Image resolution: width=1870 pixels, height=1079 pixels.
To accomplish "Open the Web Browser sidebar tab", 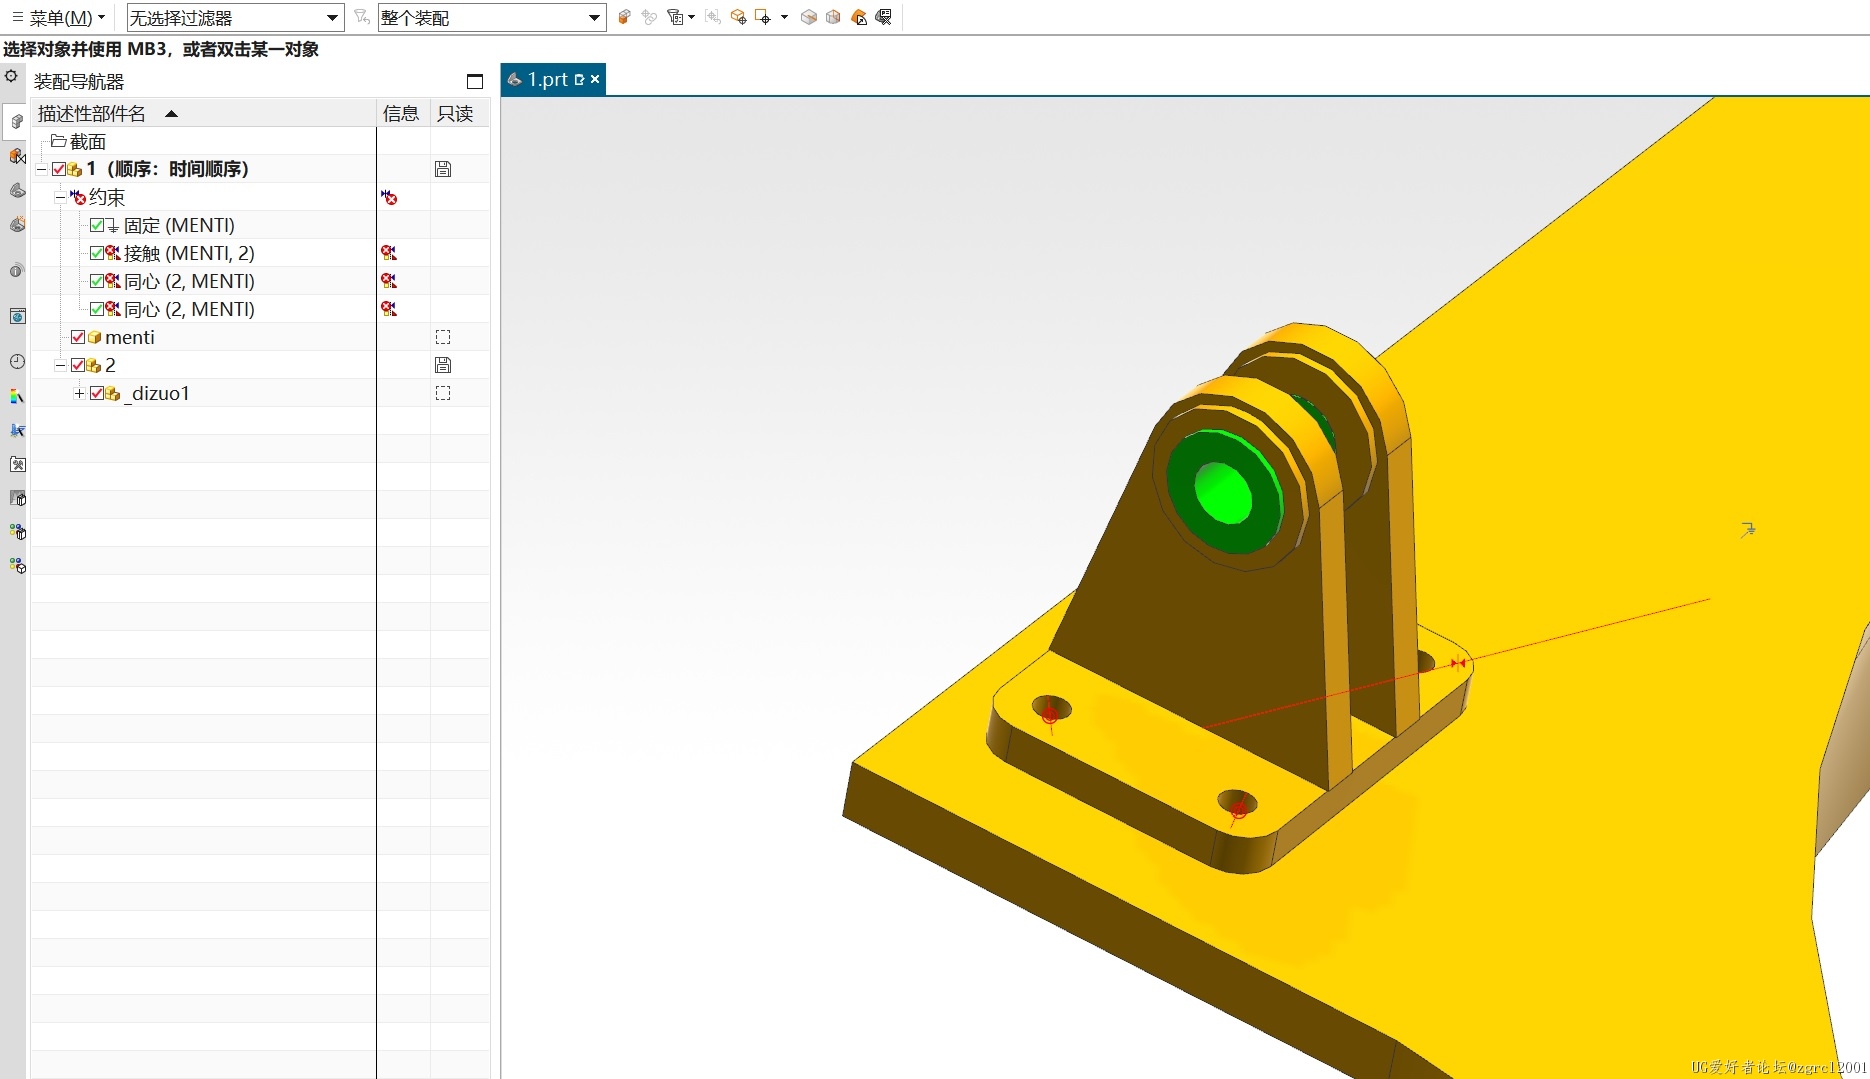I will coord(16,316).
